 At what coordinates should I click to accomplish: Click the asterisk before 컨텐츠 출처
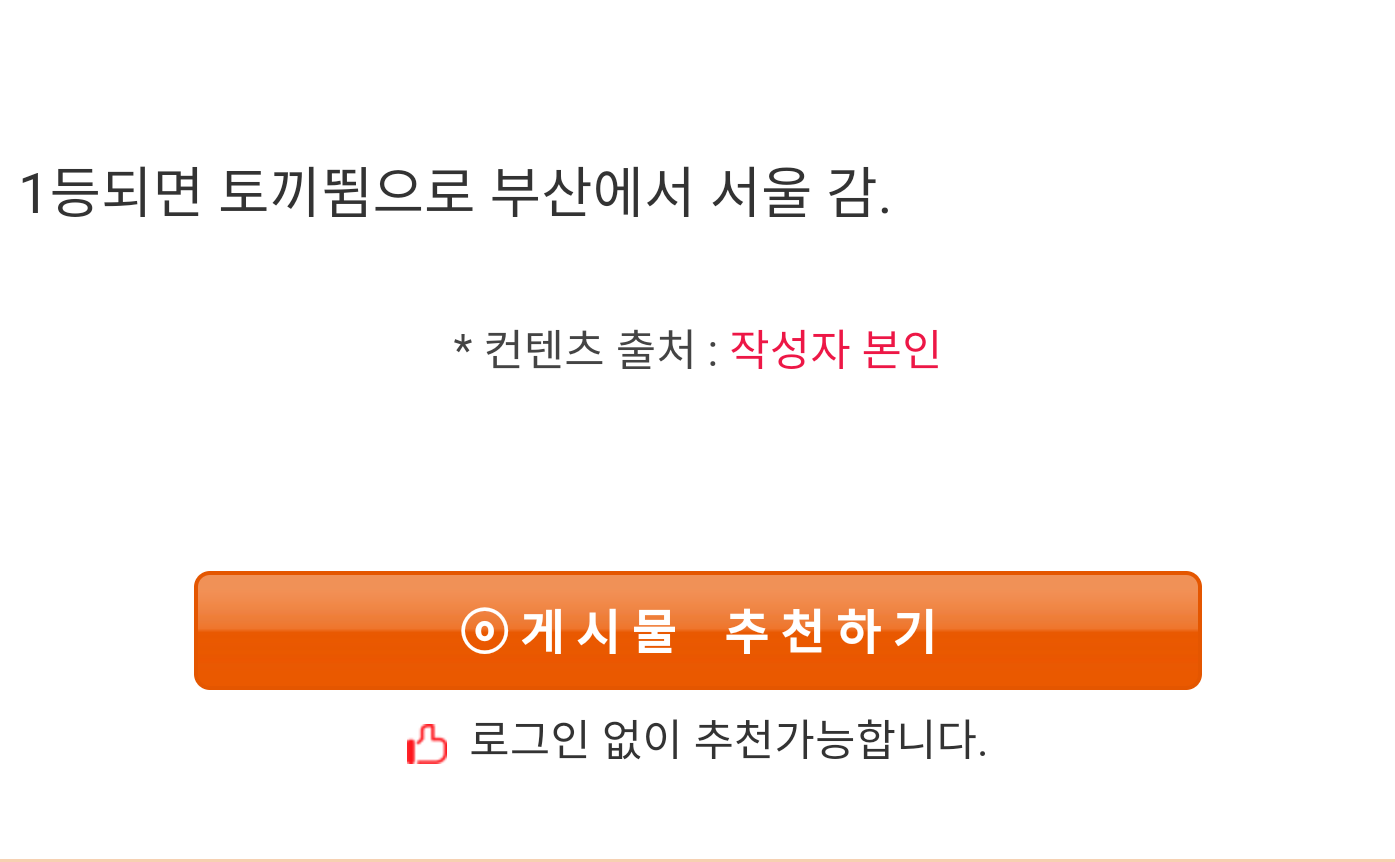coord(462,347)
